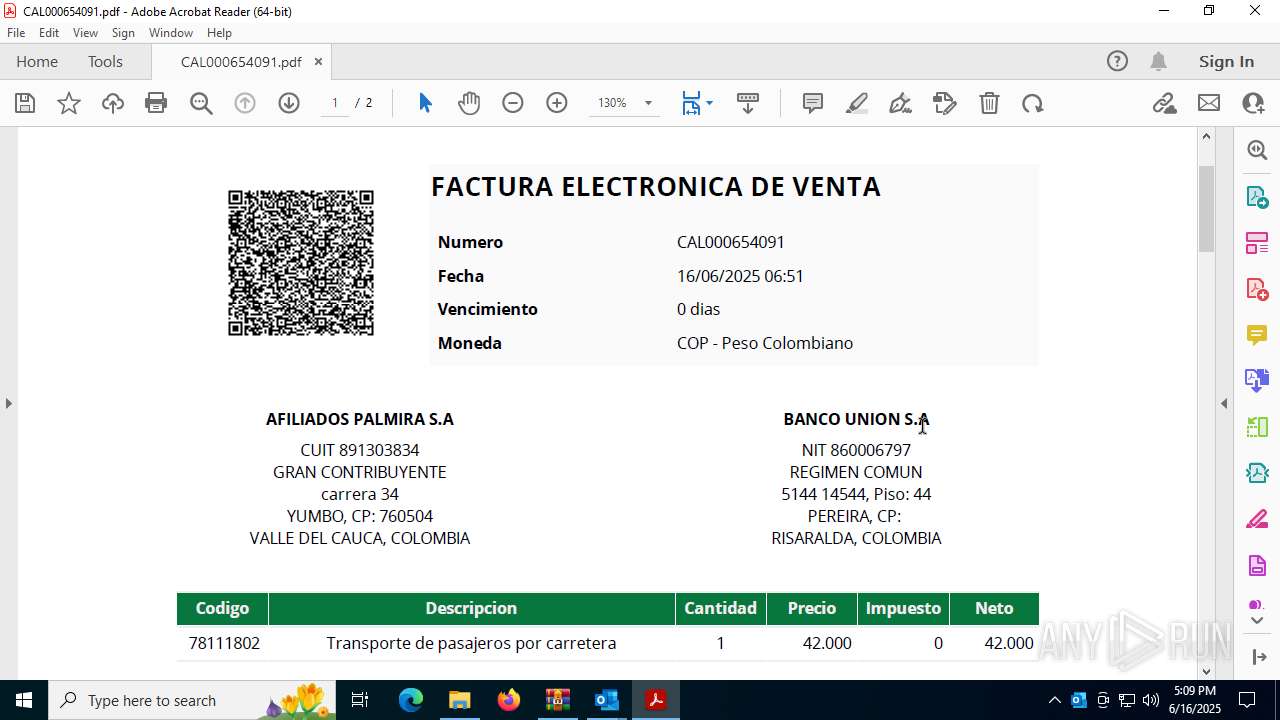Screen dimensions: 1280x720
Task: Share a link to the file
Action: point(1164,103)
